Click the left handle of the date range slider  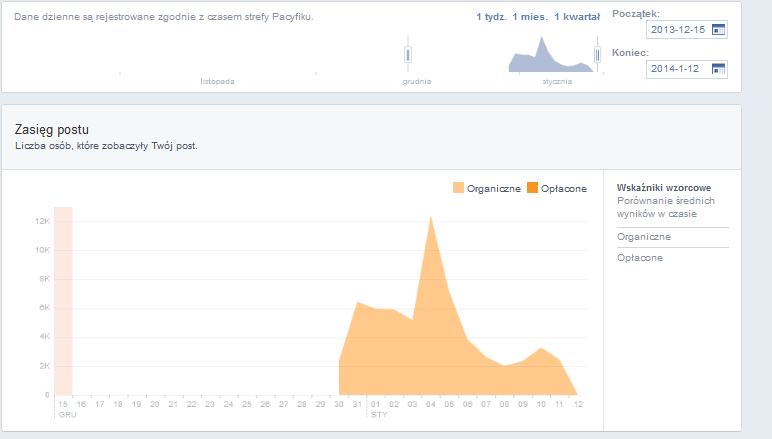pos(408,54)
